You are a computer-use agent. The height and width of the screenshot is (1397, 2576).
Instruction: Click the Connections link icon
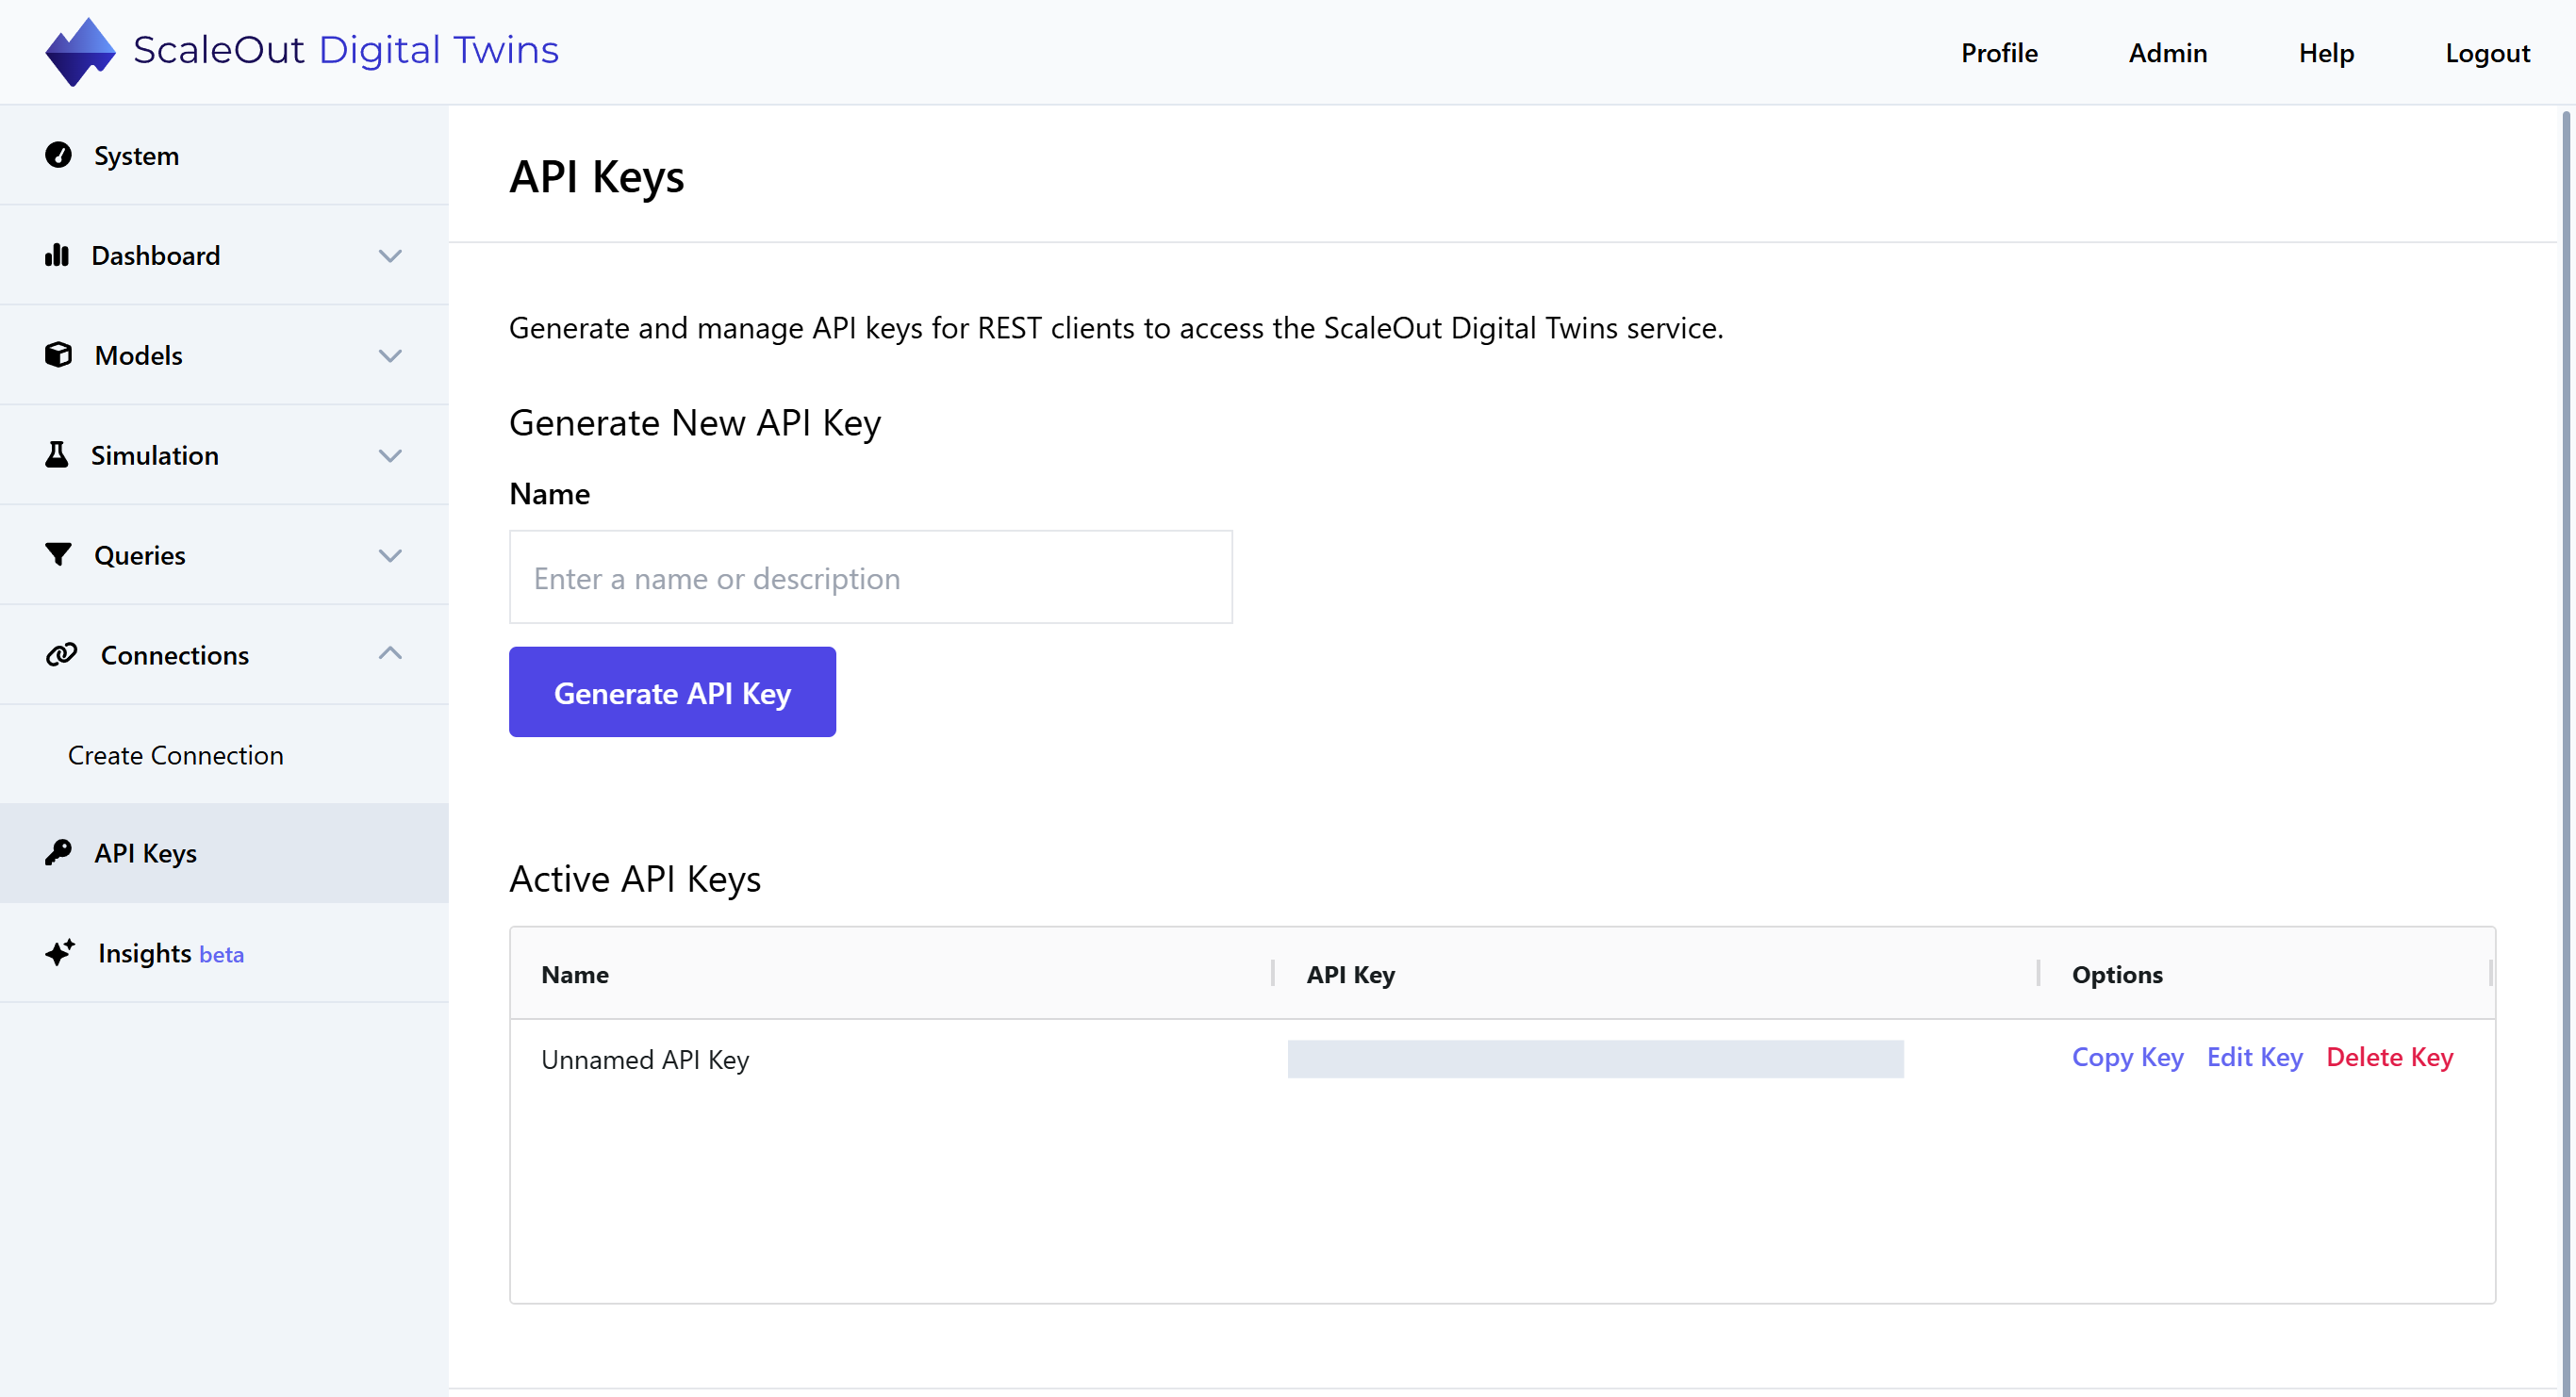click(x=61, y=655)
